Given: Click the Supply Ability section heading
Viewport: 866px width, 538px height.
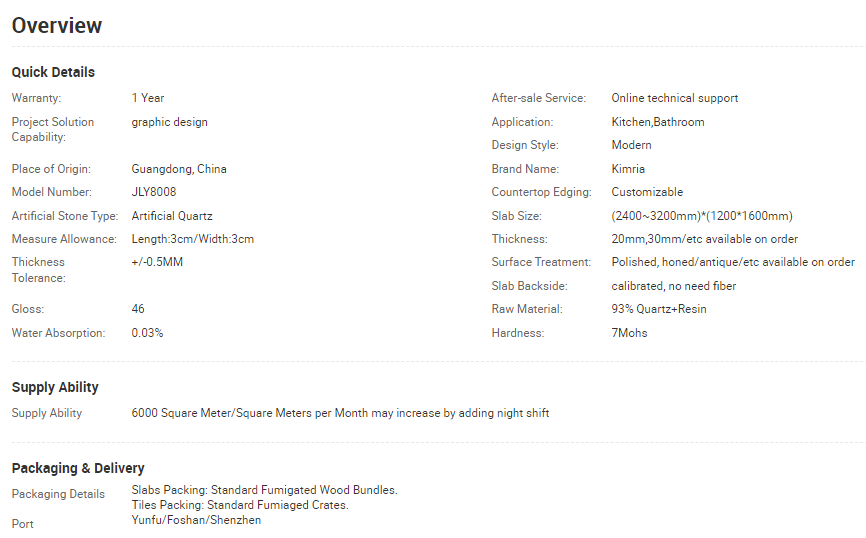Looking at the screenshot, I should (x=55, y=387).
